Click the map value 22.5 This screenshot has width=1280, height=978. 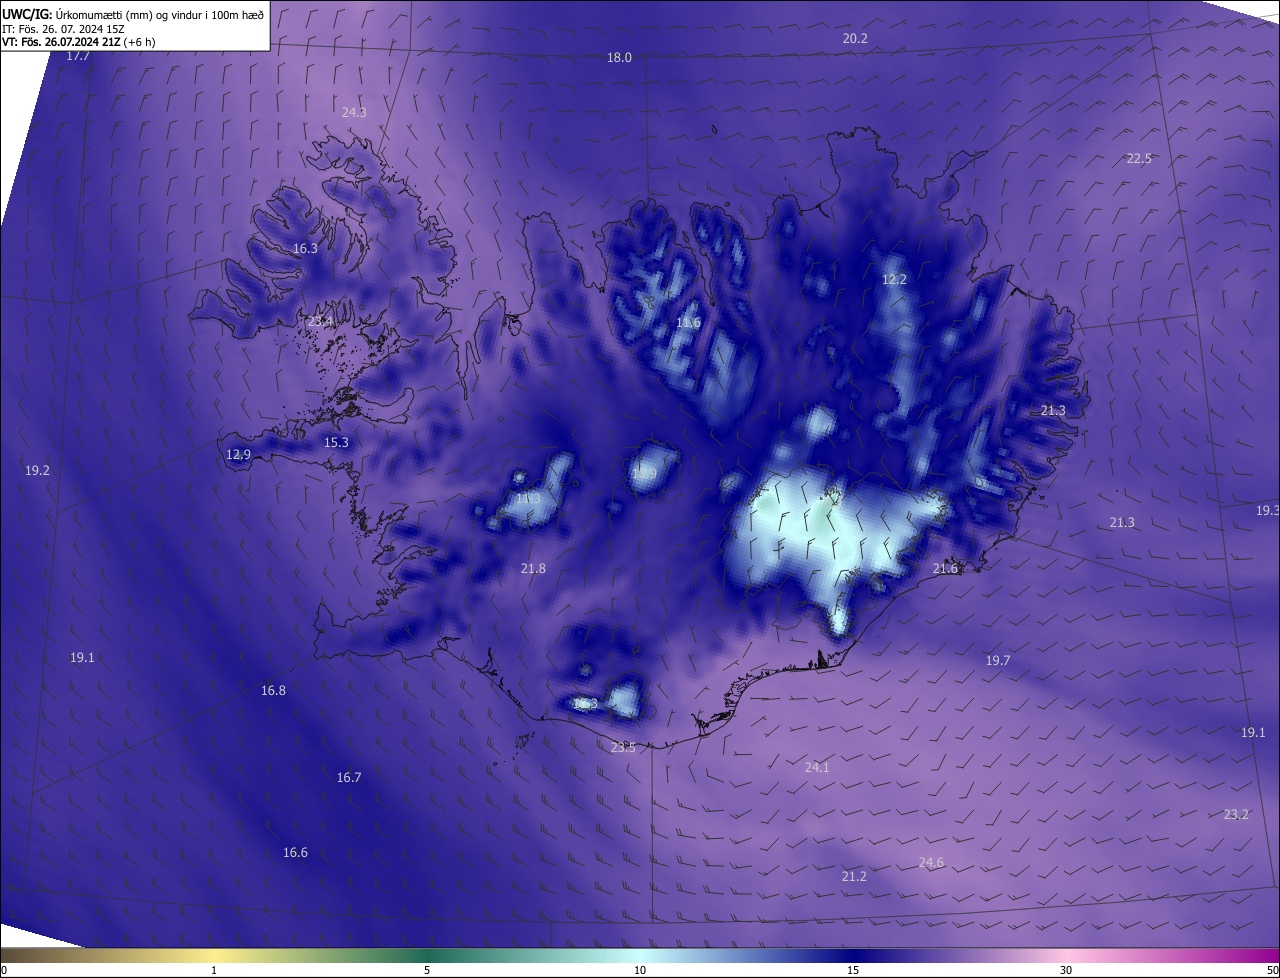1139,159
